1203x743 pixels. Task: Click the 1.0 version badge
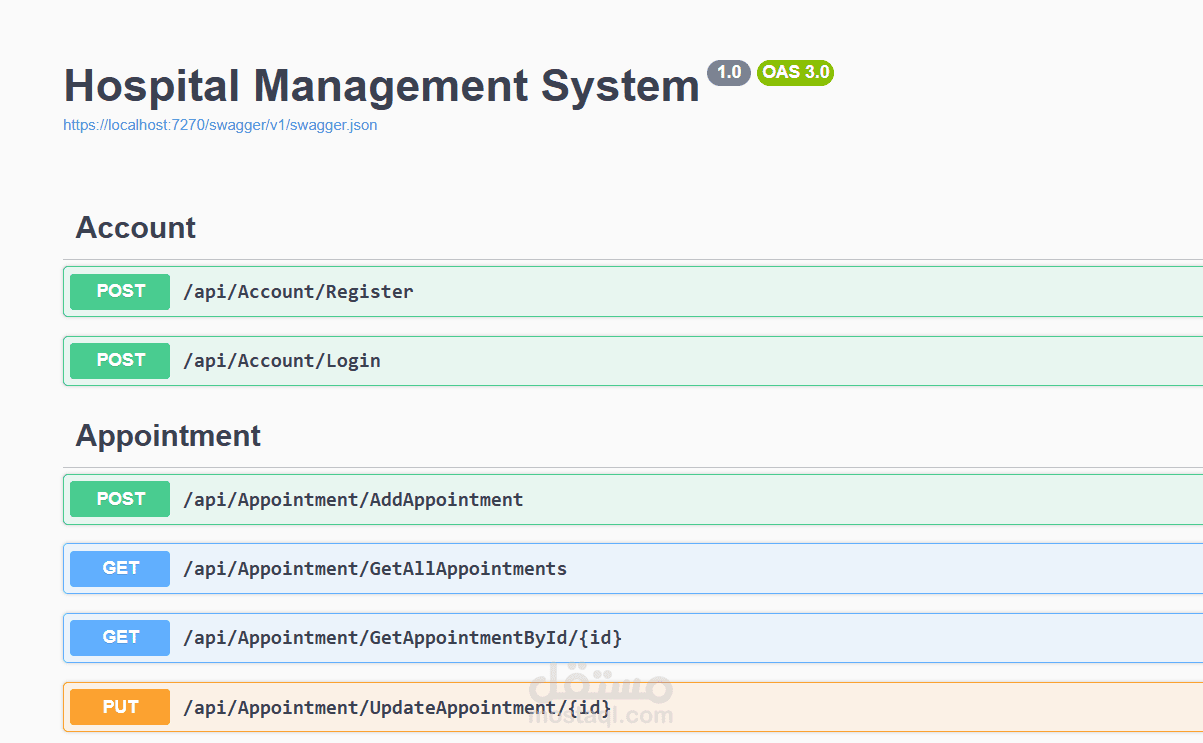728,72
